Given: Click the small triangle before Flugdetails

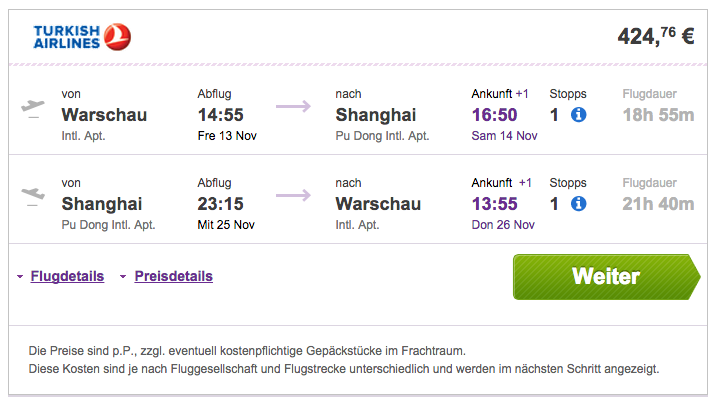Looking at the screenshot, I should (x=20, y=277).
